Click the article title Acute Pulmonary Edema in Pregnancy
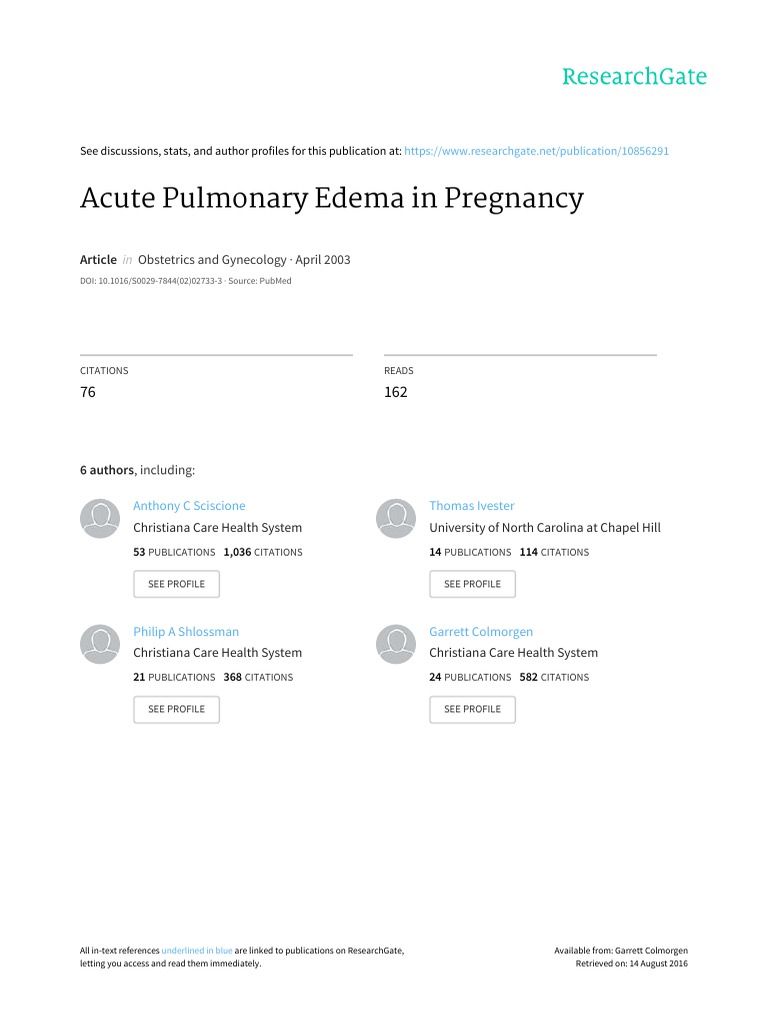This screenshot has width=768, height=1024. pyautogui.click(x=331, y=198)
